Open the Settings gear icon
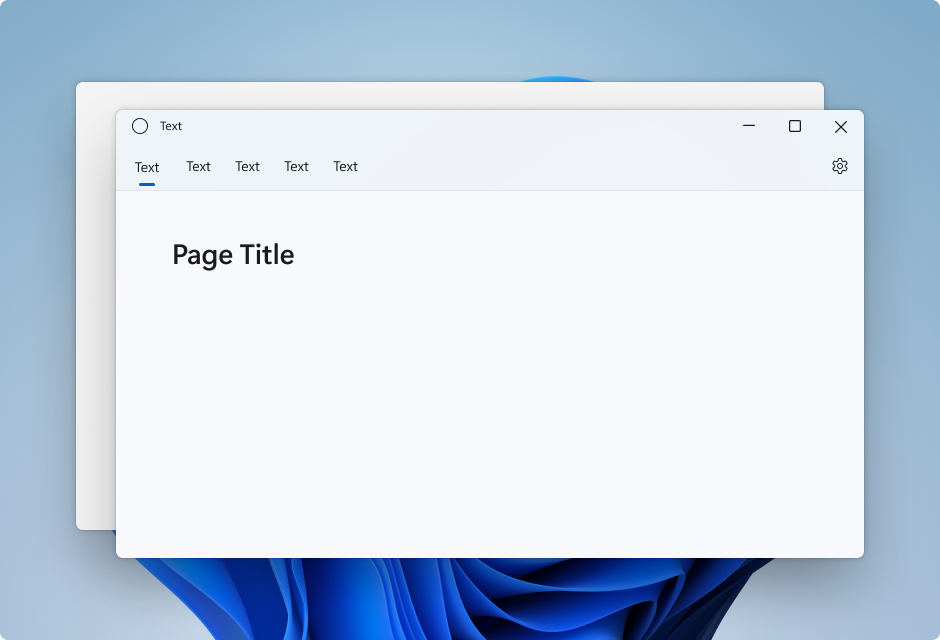Screen dimensions: 940x640 839,165
